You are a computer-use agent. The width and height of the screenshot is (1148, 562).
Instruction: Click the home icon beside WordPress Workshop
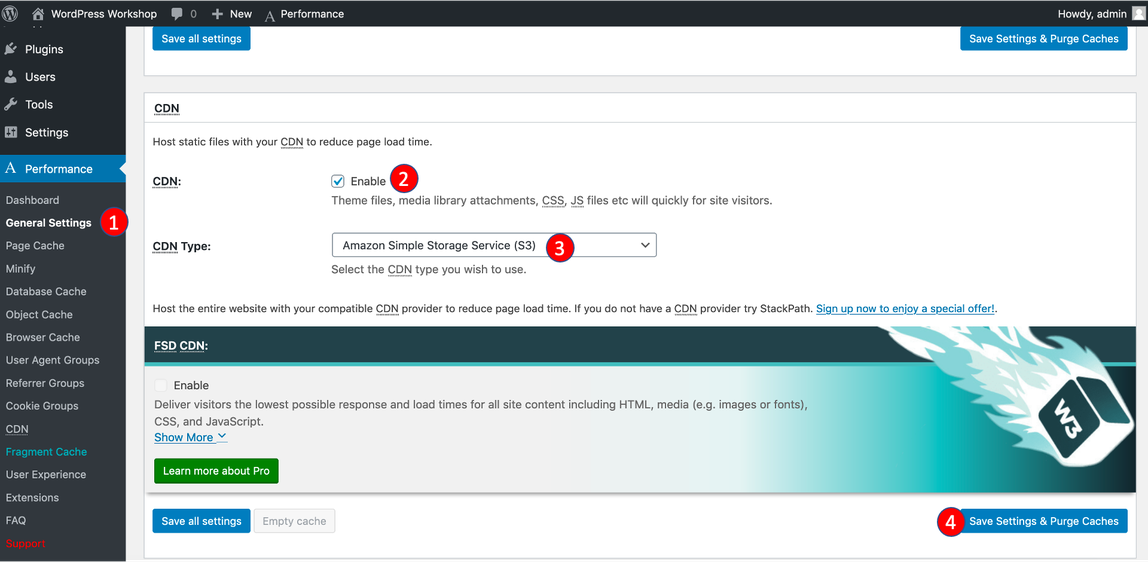pos(38,13)
